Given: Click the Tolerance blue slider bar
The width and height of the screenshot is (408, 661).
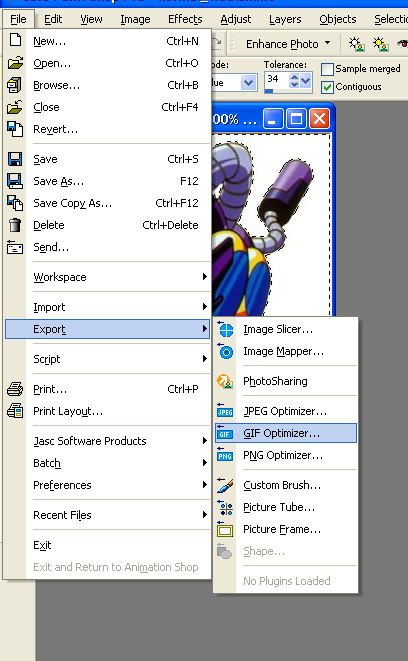Looking at the screenshot, I should pyautogui.click(x=269, y=91).
